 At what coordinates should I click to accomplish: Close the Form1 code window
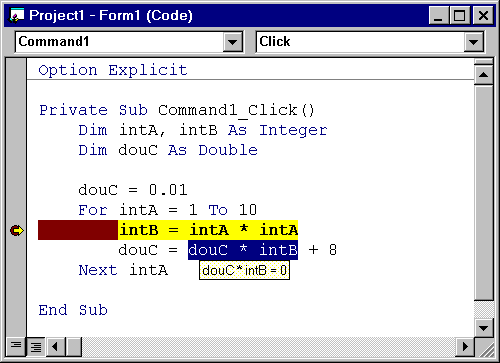coord(483,15)
